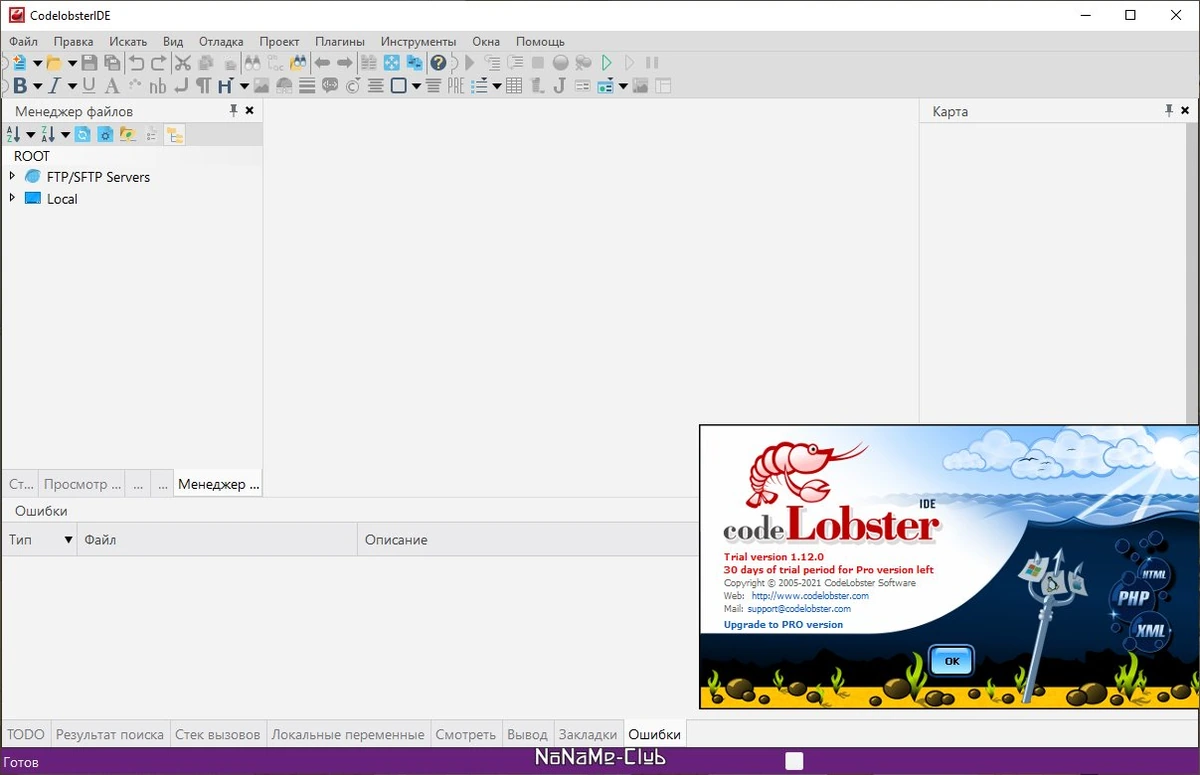Viewport: 1200px width, 775px height.
Task: Pin the Менеджер файлов panel
Action: point(234,111)
